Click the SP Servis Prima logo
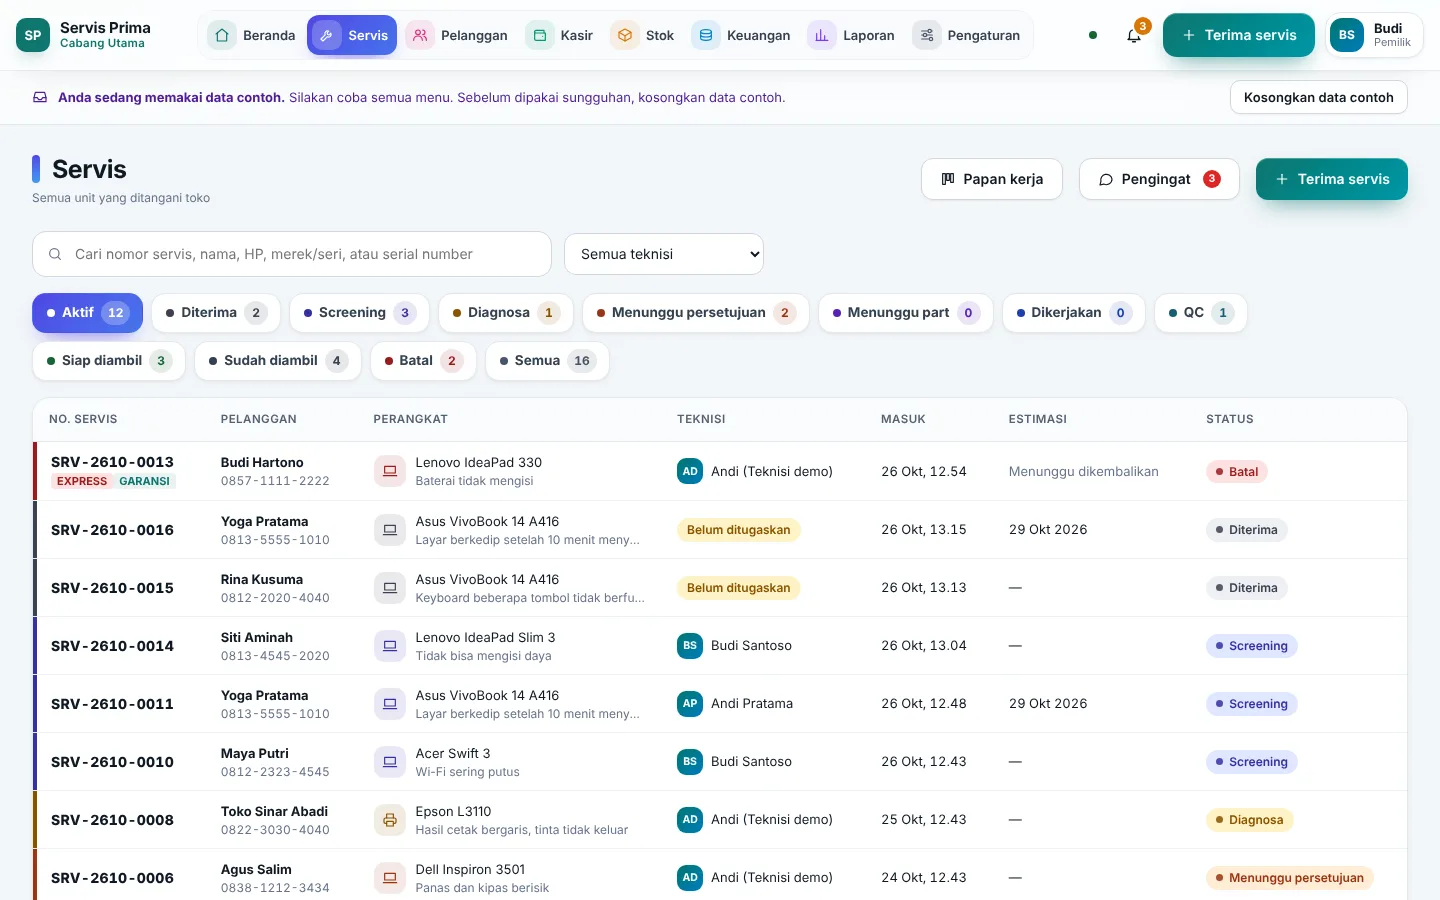The width and height of the screenshot is (1440, 900). click(33, 35)
